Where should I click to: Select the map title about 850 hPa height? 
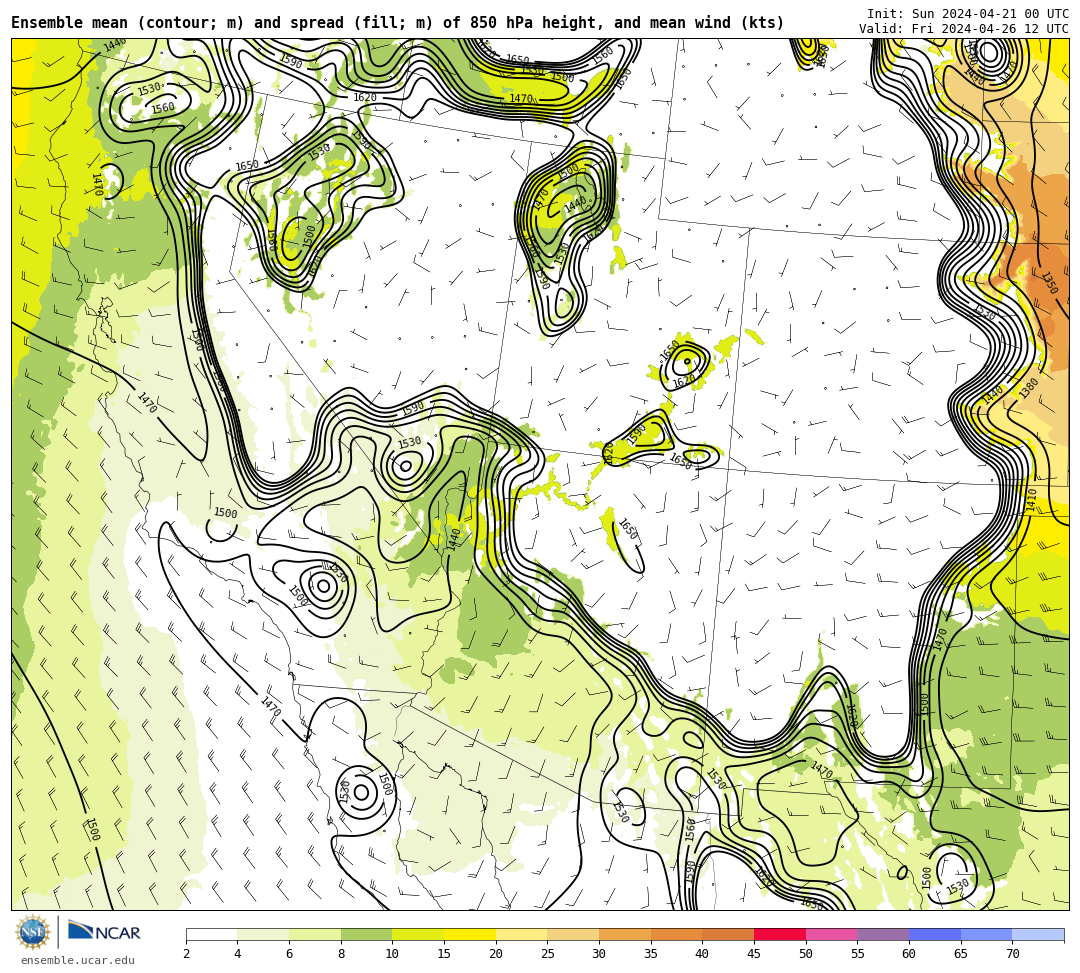pyautogui.click(x=397, y=23)
